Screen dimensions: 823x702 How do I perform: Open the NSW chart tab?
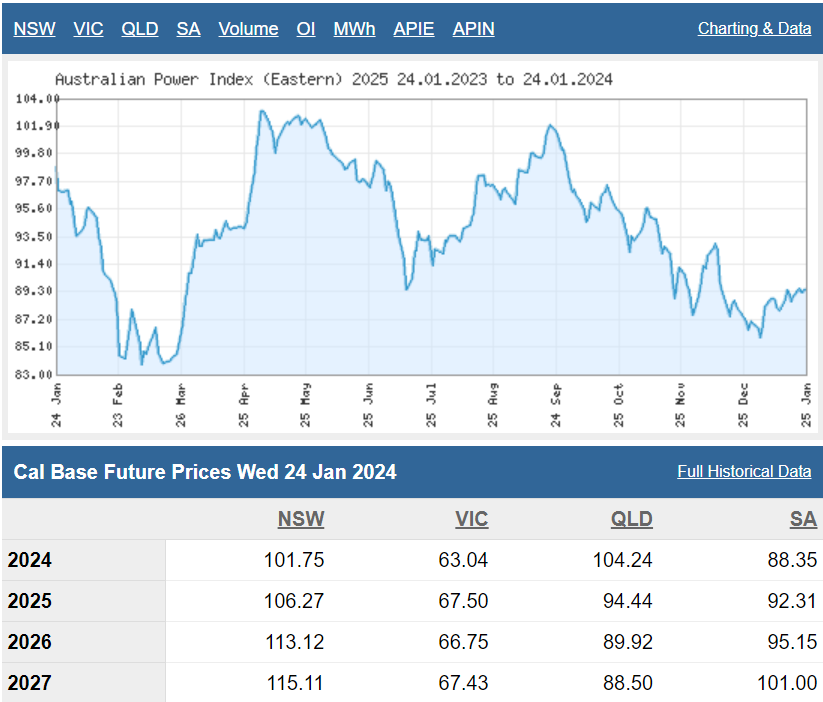(34, 29)
